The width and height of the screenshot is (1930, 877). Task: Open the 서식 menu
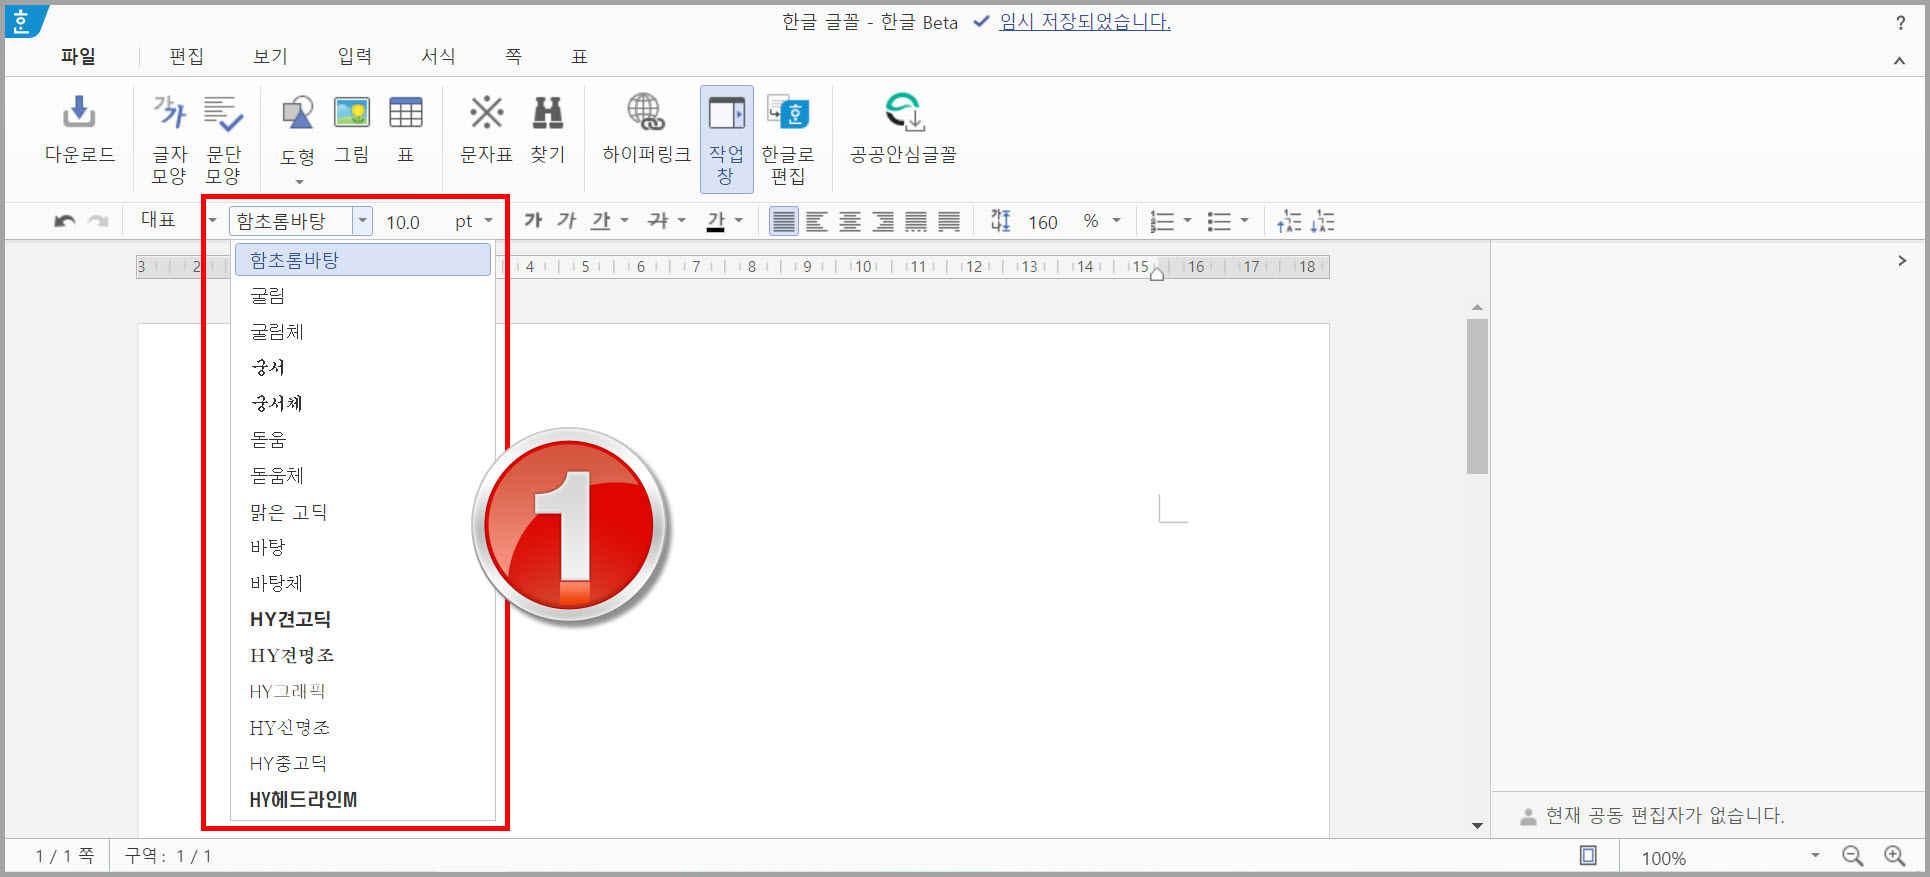coord(438,56)
